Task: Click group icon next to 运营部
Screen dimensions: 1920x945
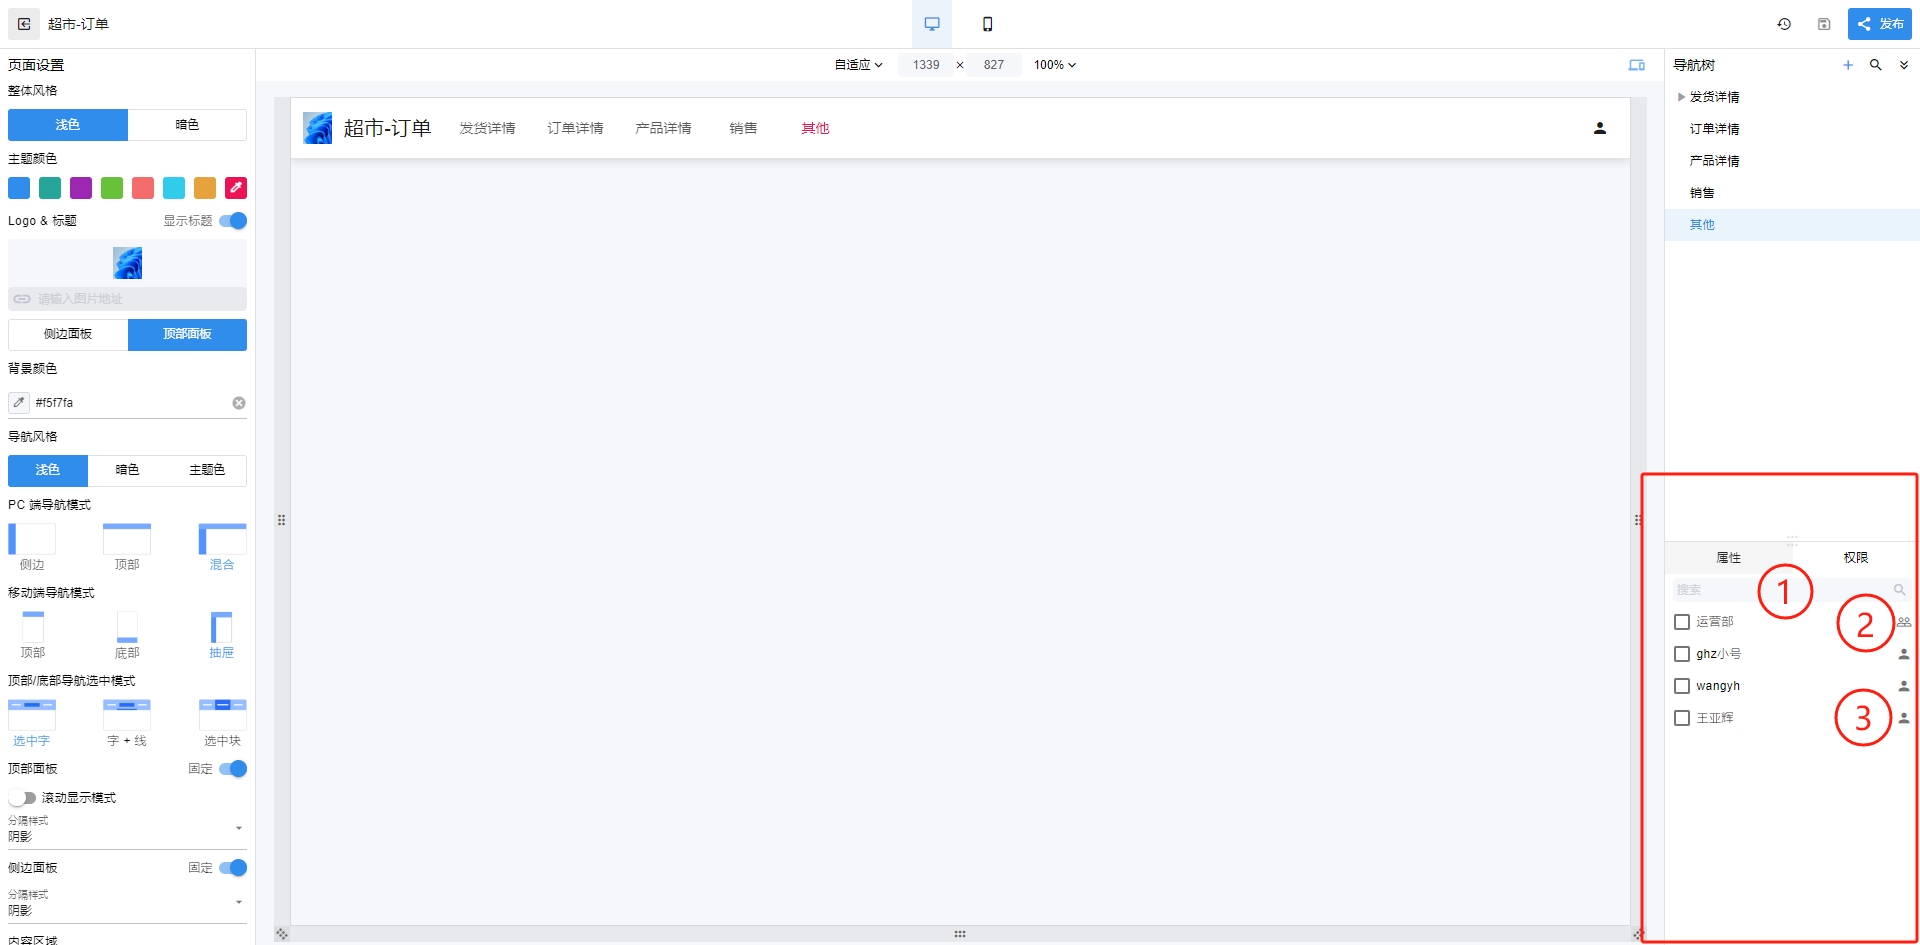Action: [1904, 622]
